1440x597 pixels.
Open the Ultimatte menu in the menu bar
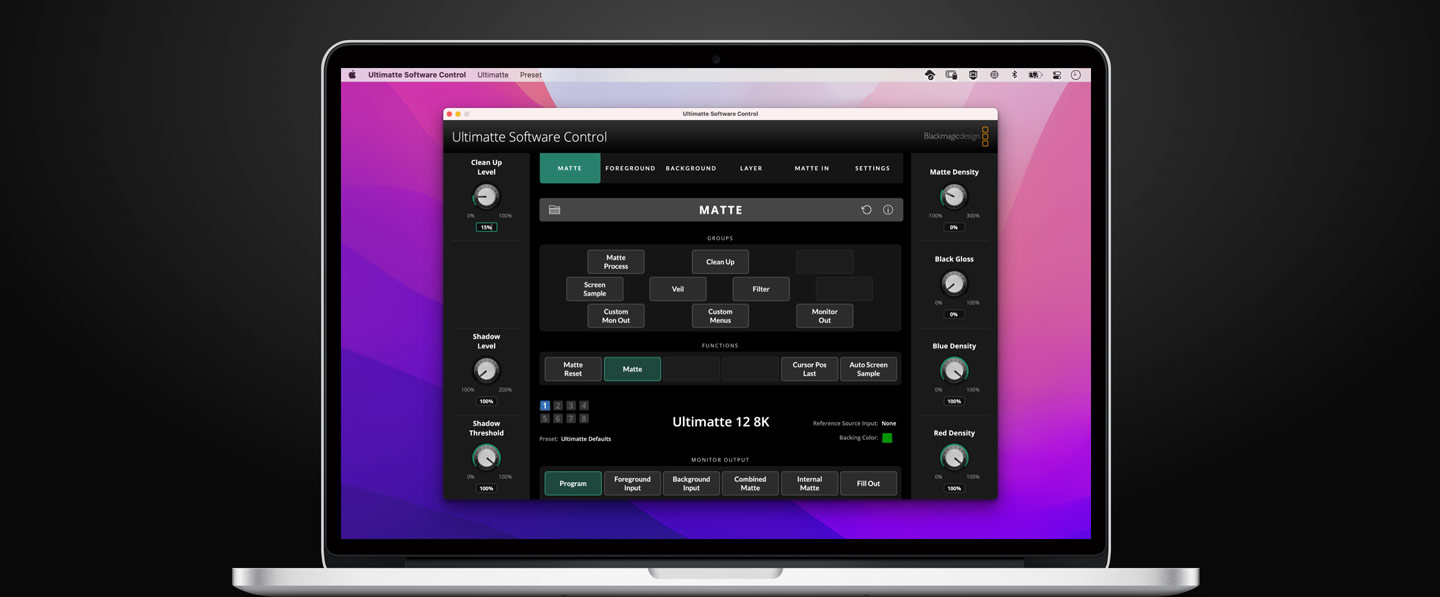pyautogui.click(x=492, y=75)
